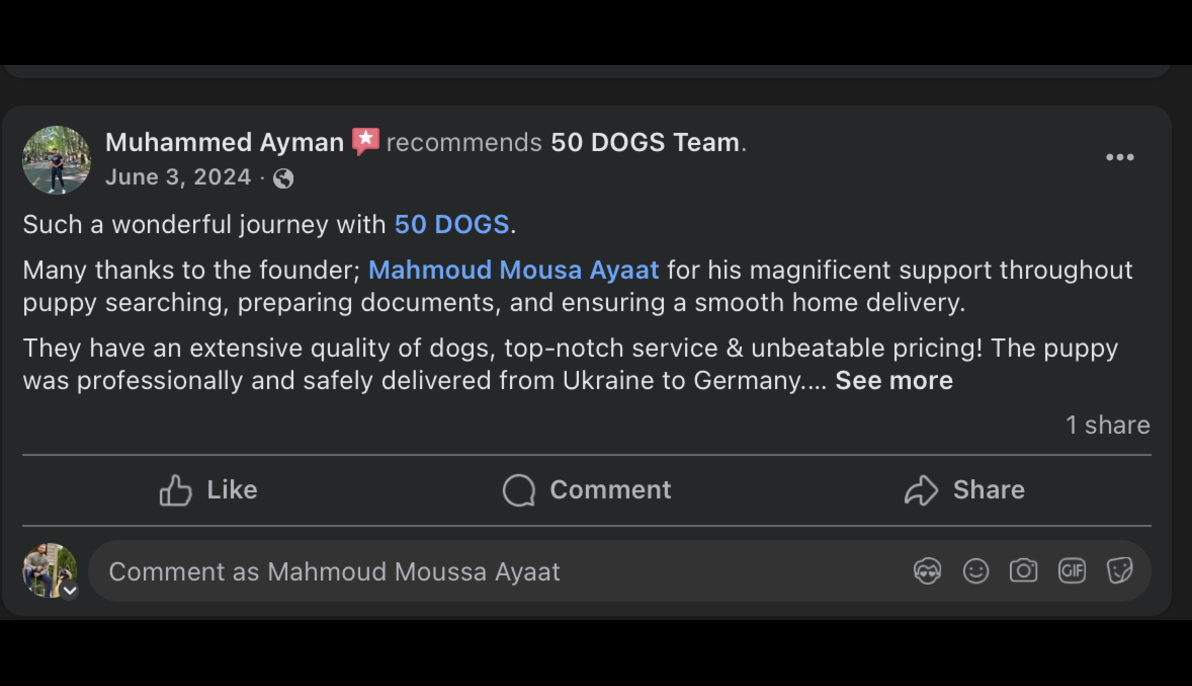Image resolution: width=1192 pixels, height=686 pixels.
Task: Like the 50 DOGS recommendation post
Action: (x=208, y=490)
